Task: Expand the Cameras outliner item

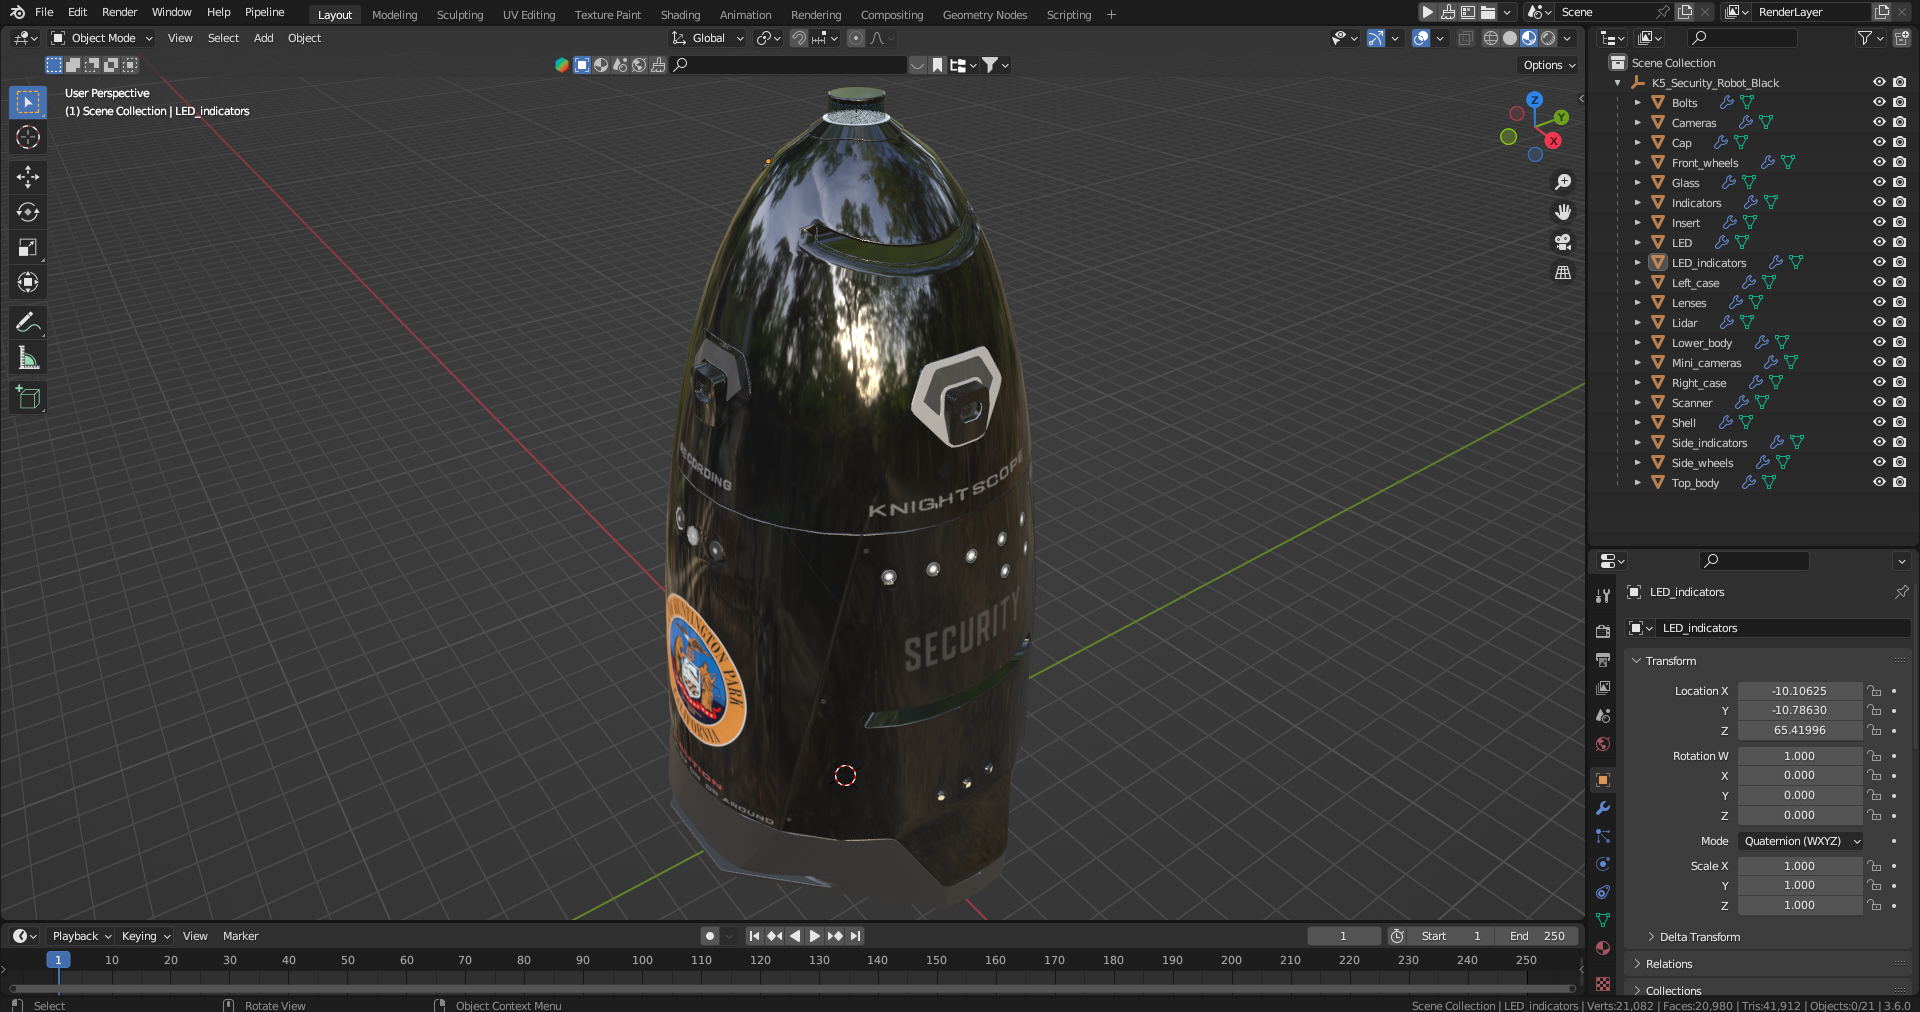Action: 1637,122
